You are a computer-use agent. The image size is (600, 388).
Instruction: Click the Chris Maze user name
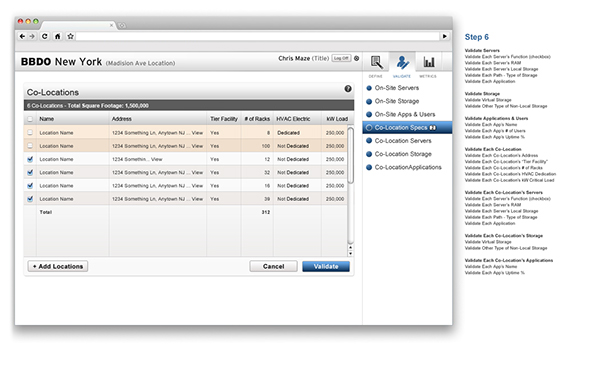pos(294,58)
